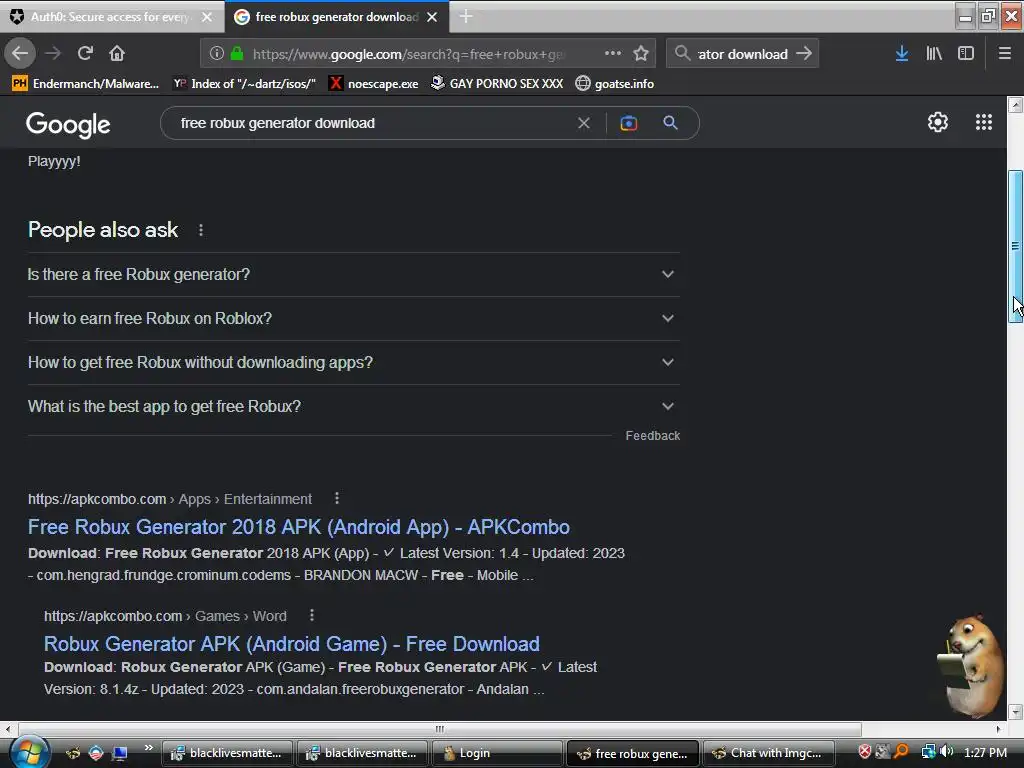Click the taskbar network monitors icon
Screen dimensions: 1024x768
coord(928,752)
